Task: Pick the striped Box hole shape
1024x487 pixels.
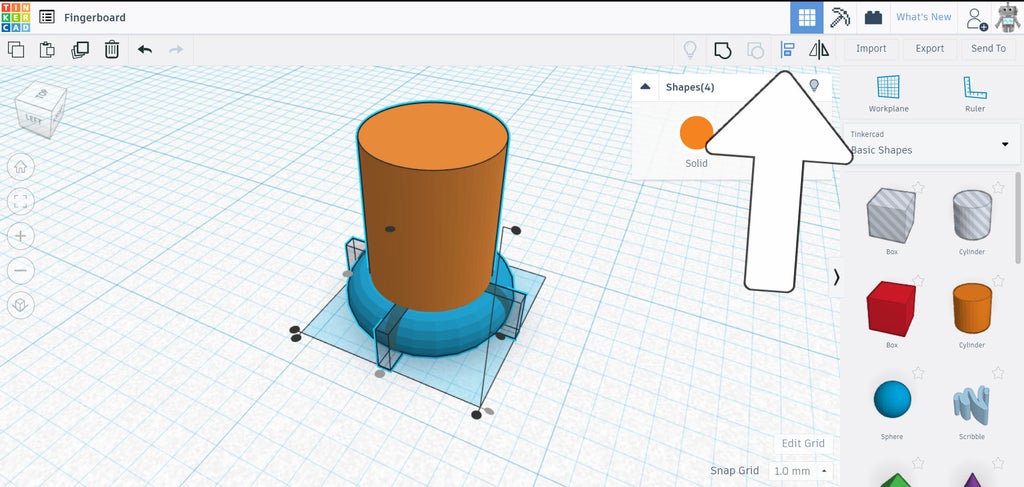Action: (x=891, y=215)
